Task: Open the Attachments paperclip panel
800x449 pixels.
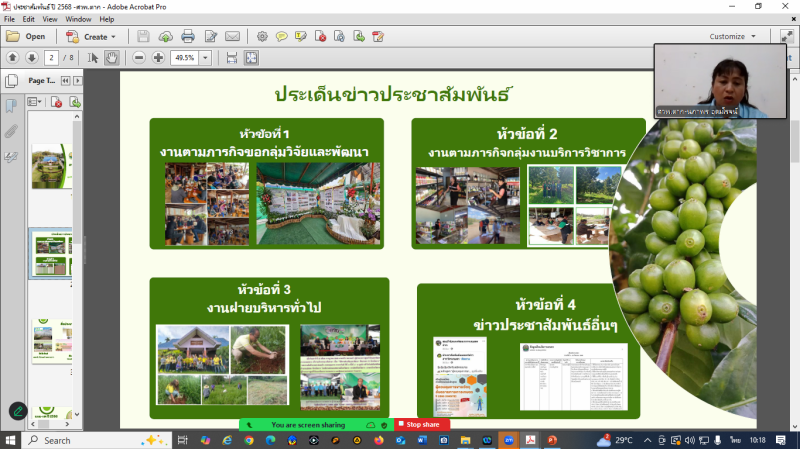Action: (11, 131)
